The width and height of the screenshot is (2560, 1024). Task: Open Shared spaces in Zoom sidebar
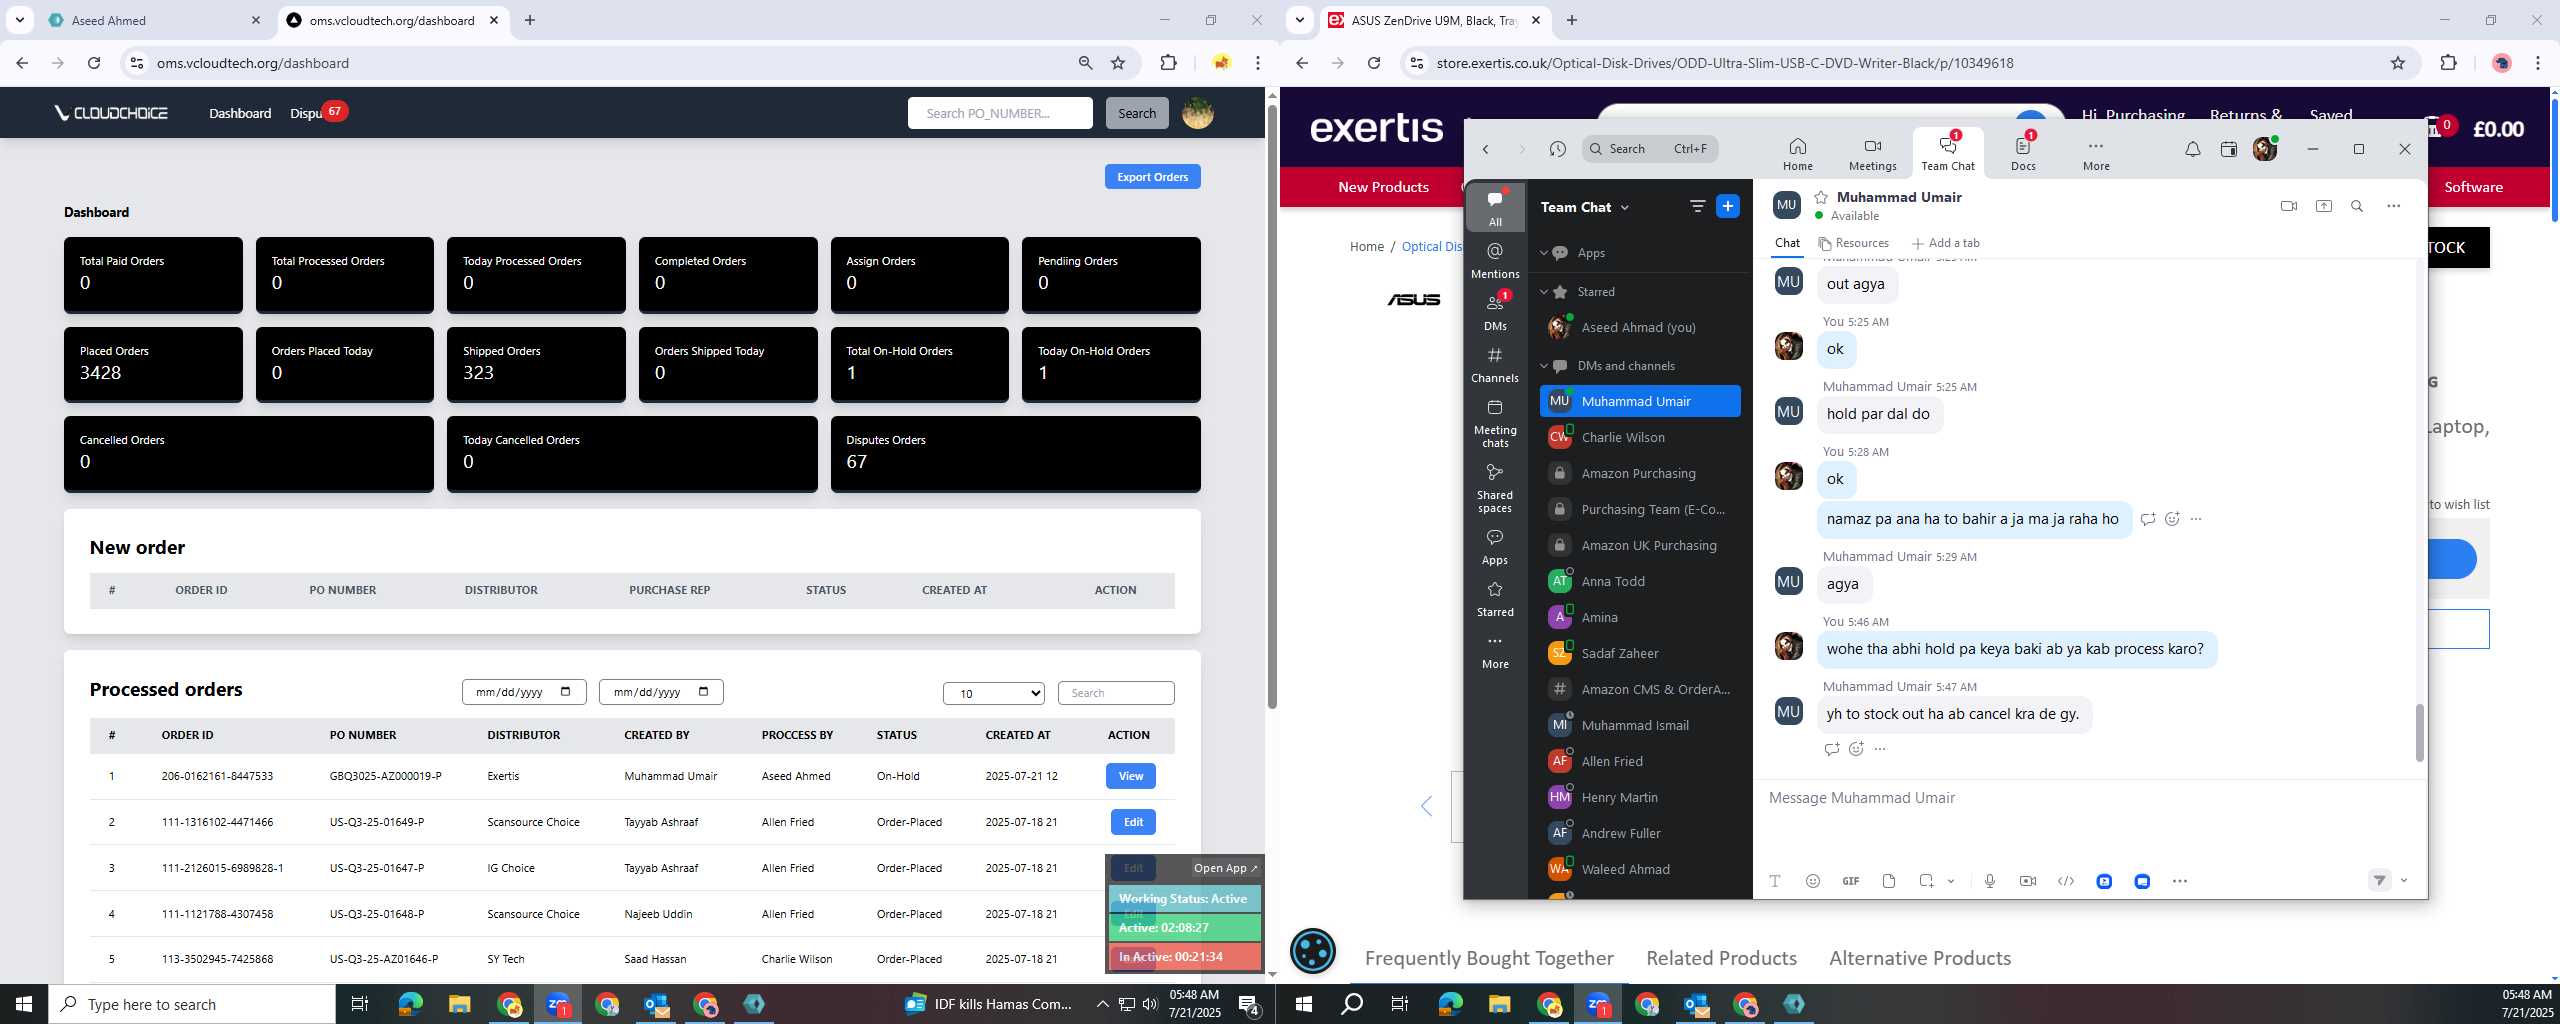1495,488
